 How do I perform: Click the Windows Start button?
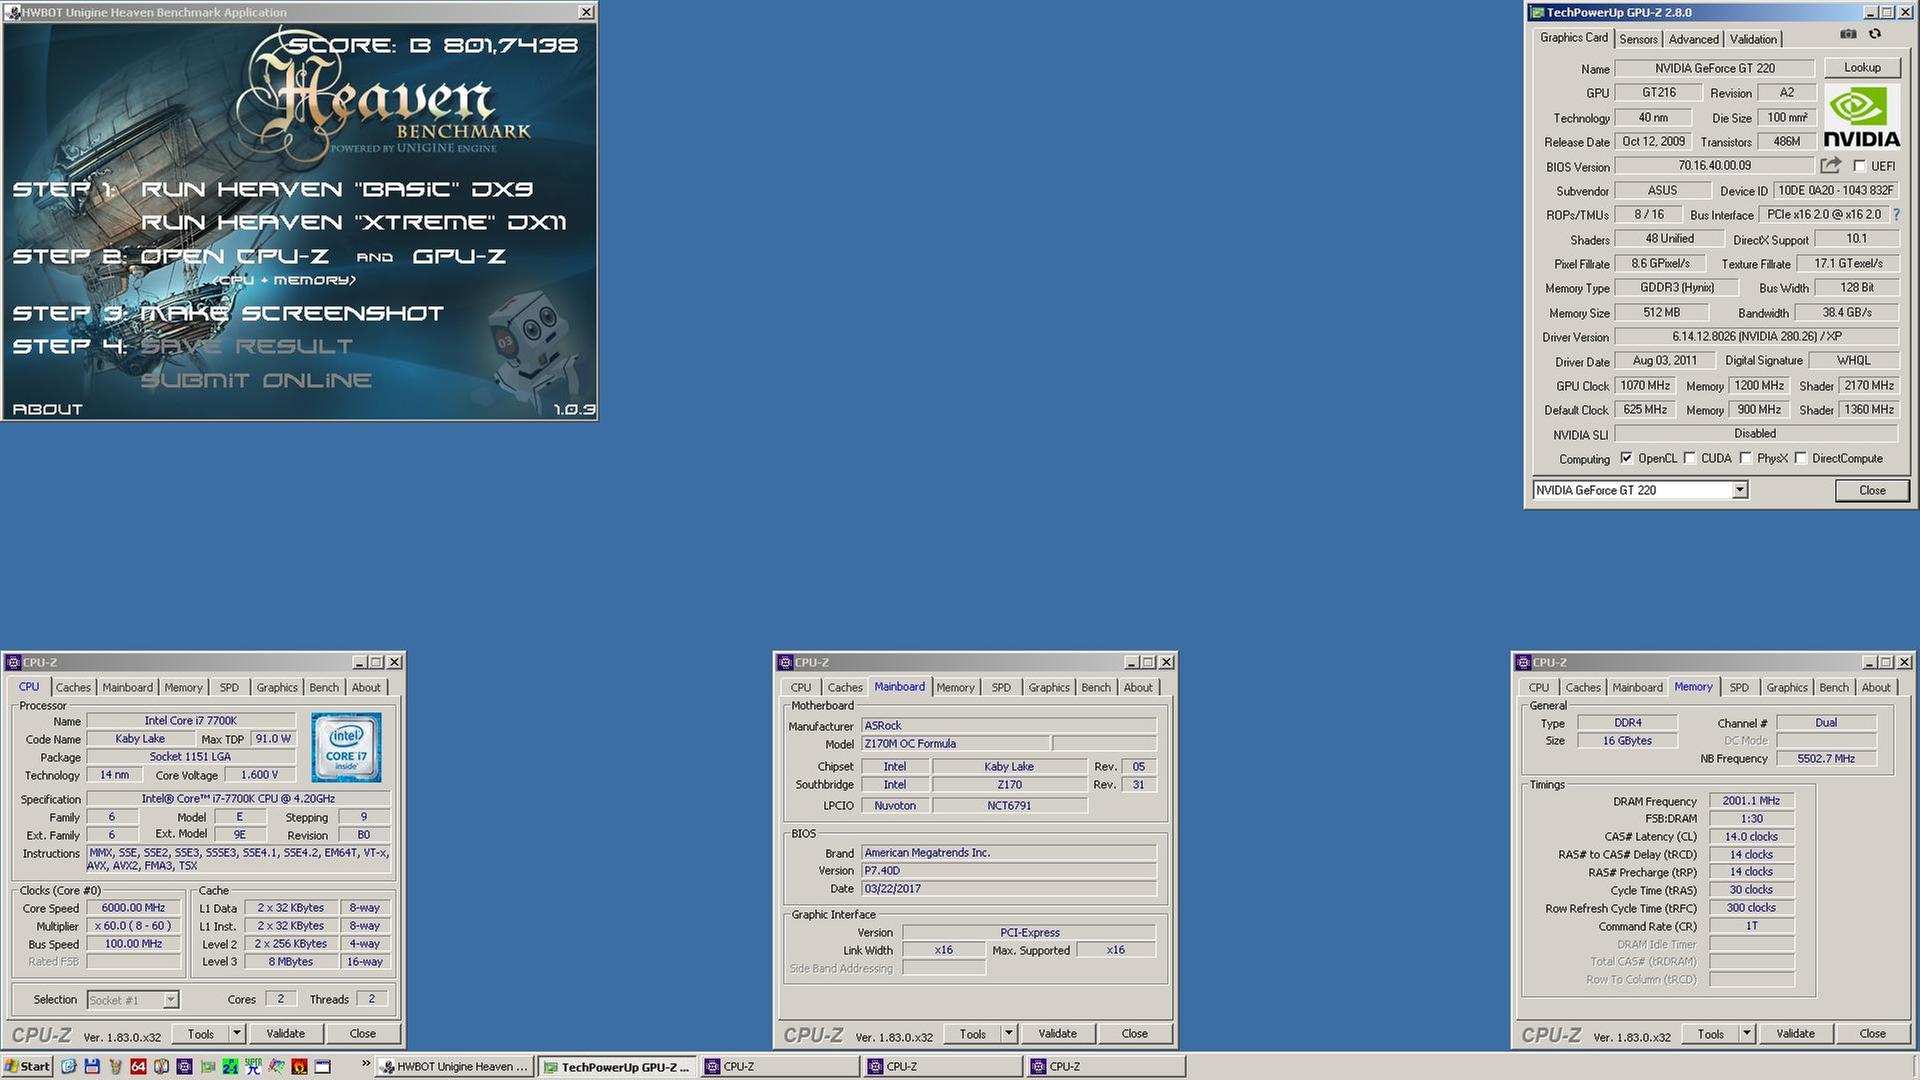click(27, 1066)
